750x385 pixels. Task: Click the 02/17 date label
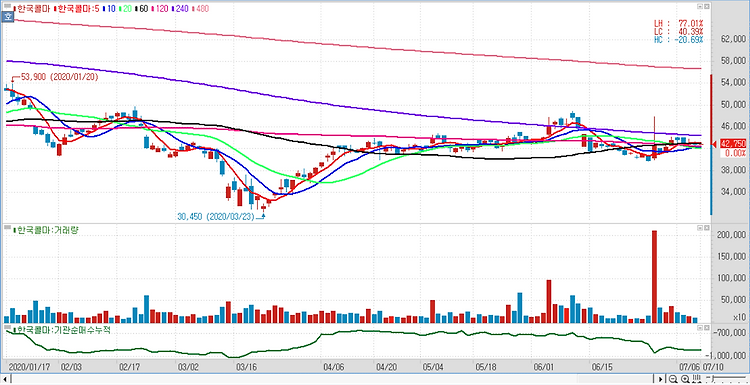(x=129, y=367)
